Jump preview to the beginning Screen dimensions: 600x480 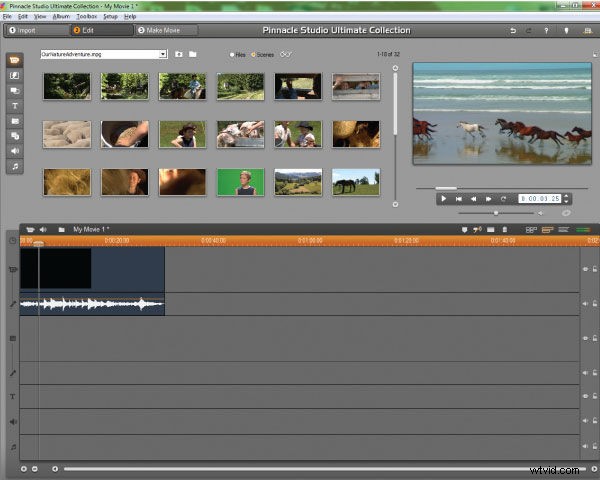point(458,199)
